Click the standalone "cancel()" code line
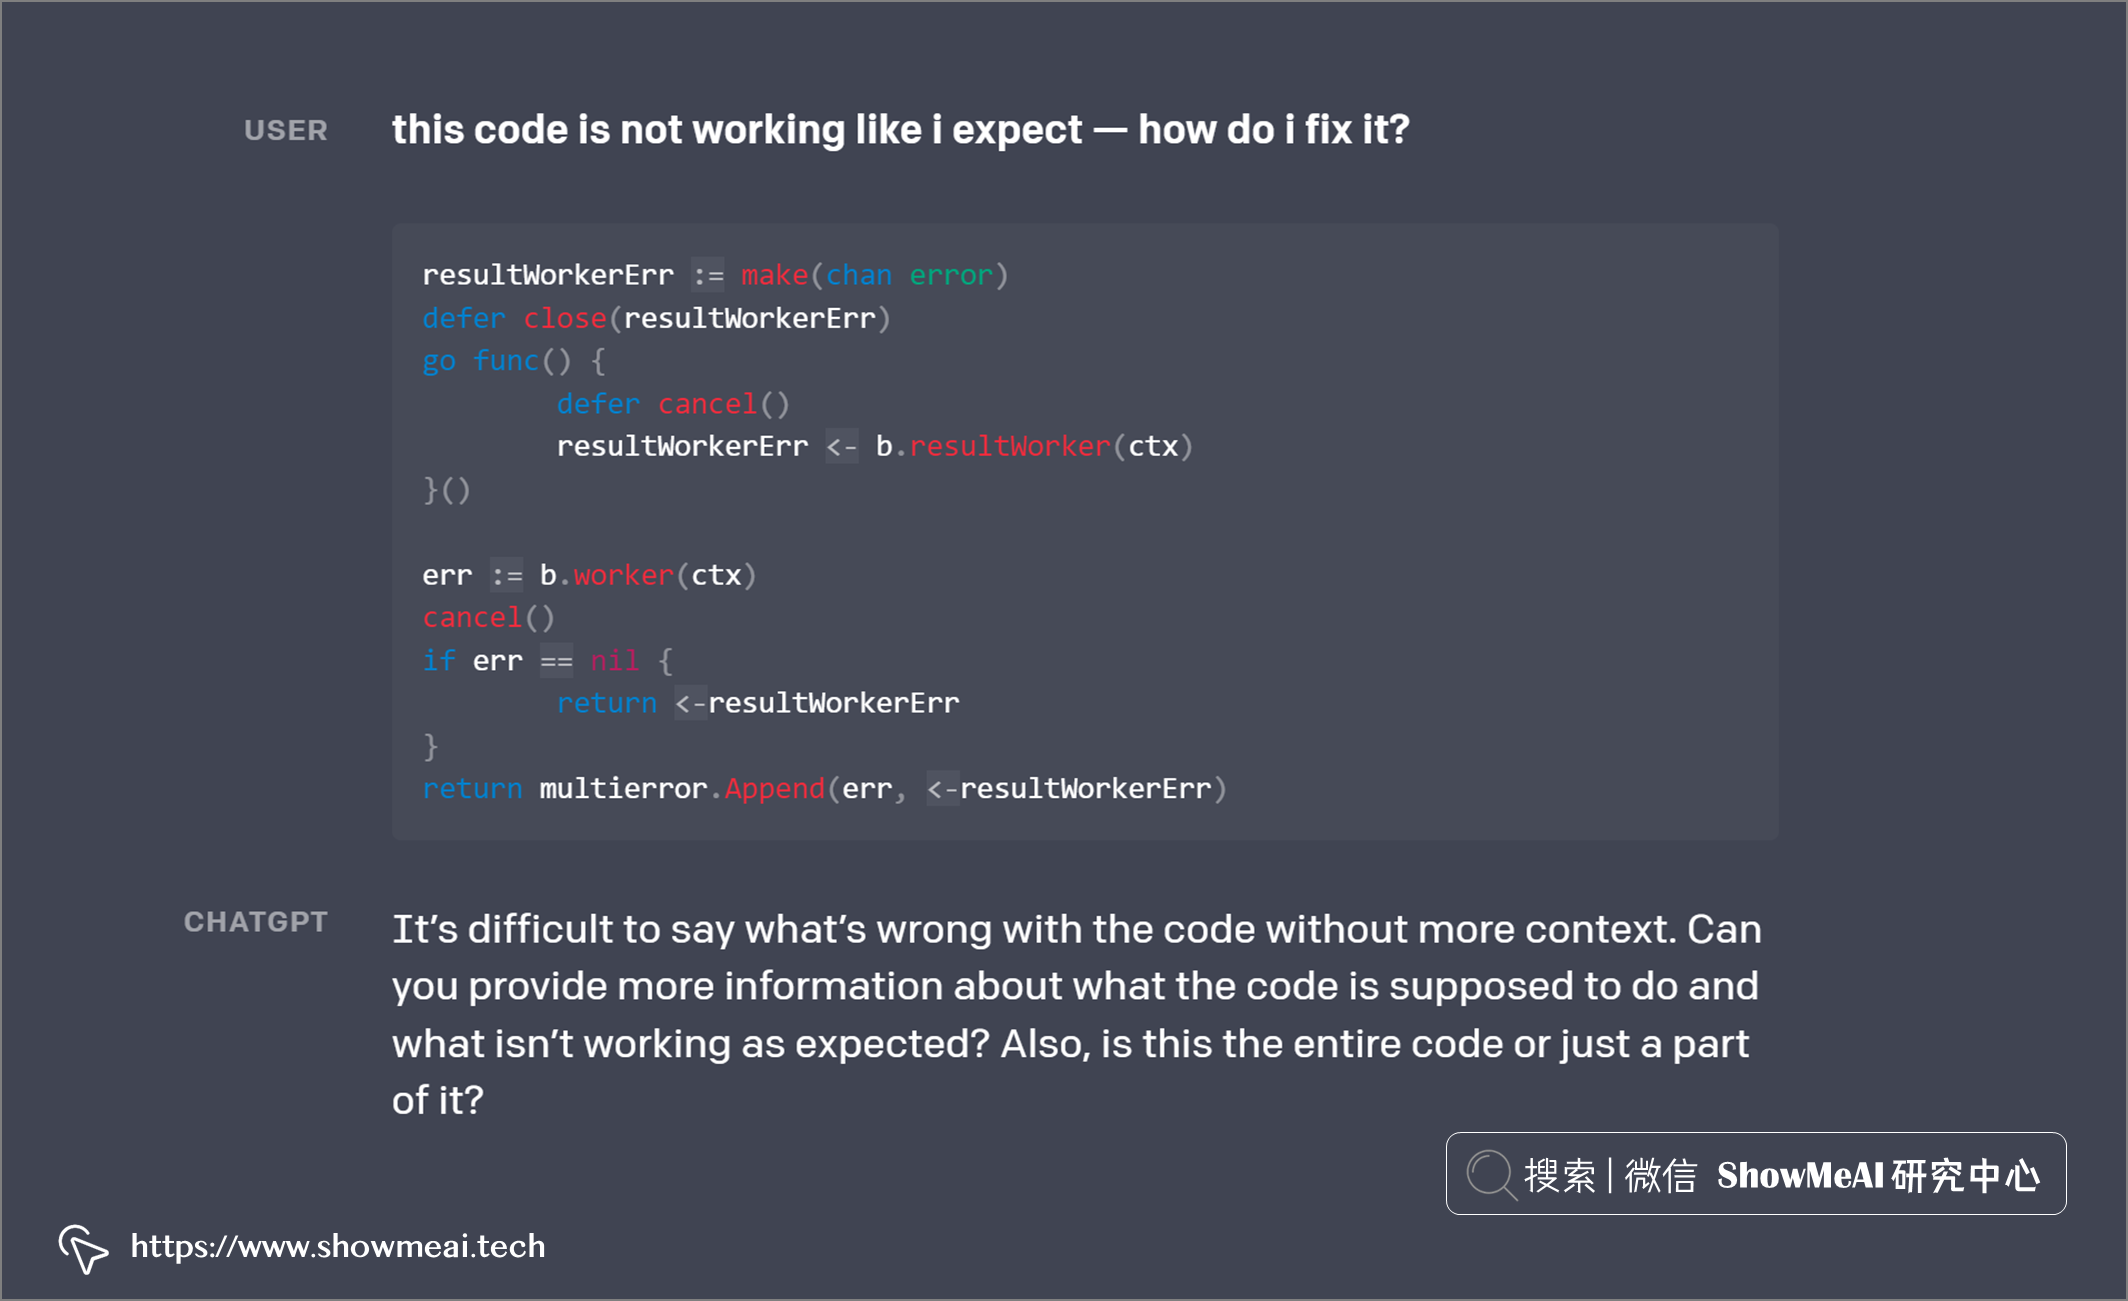This screenshot has width=2128, height=1301. click(x=488, y=618)
